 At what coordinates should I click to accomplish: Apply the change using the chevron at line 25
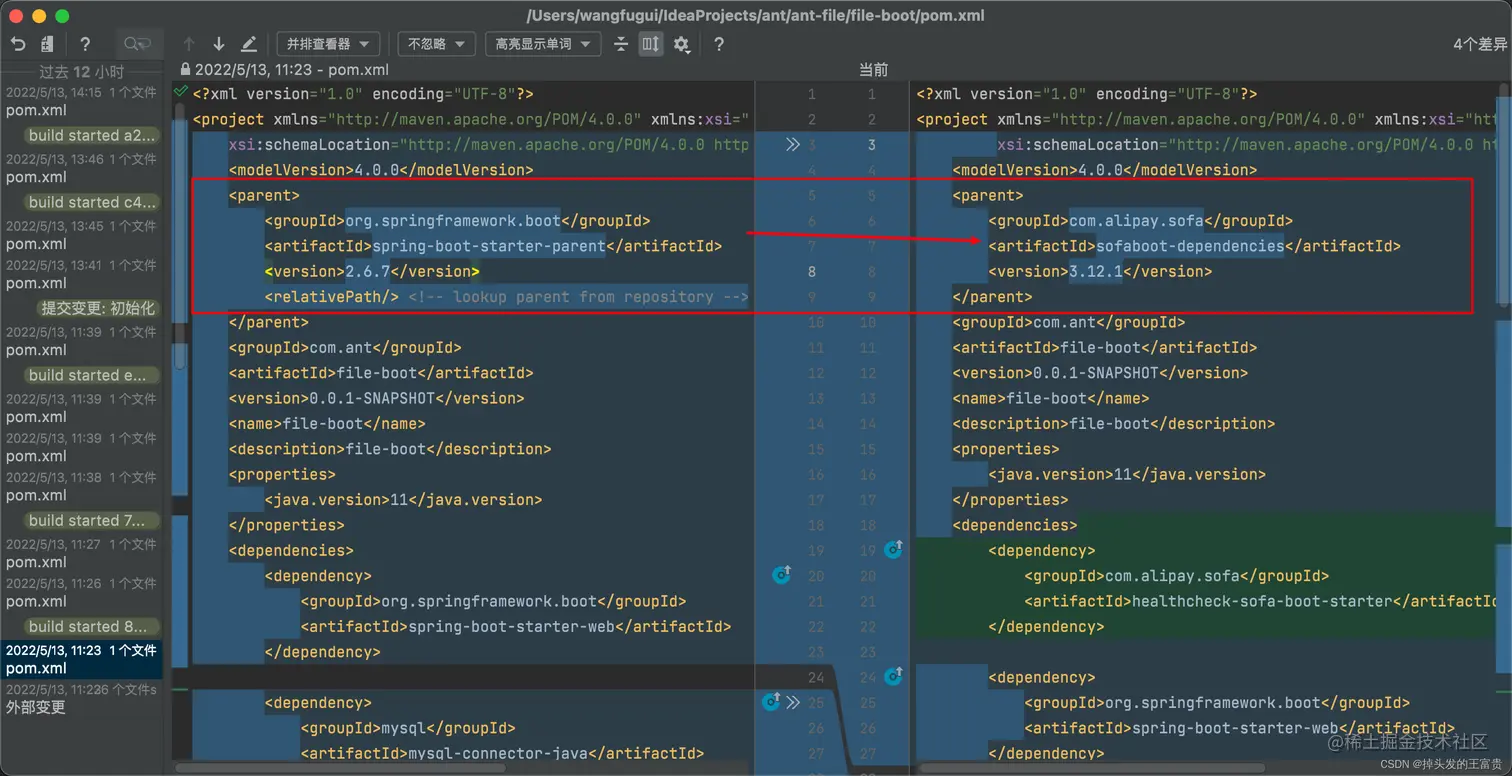(793, 702)
